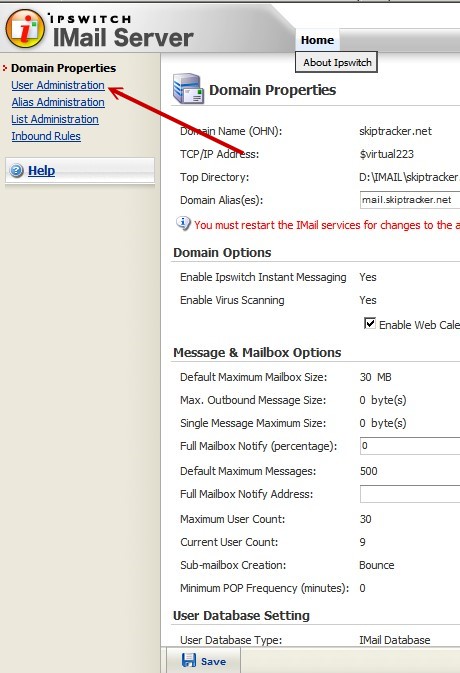Click the Domain Properties server icon
The image size is (460, 673).
pyautogui.click(x=188, y=88)
